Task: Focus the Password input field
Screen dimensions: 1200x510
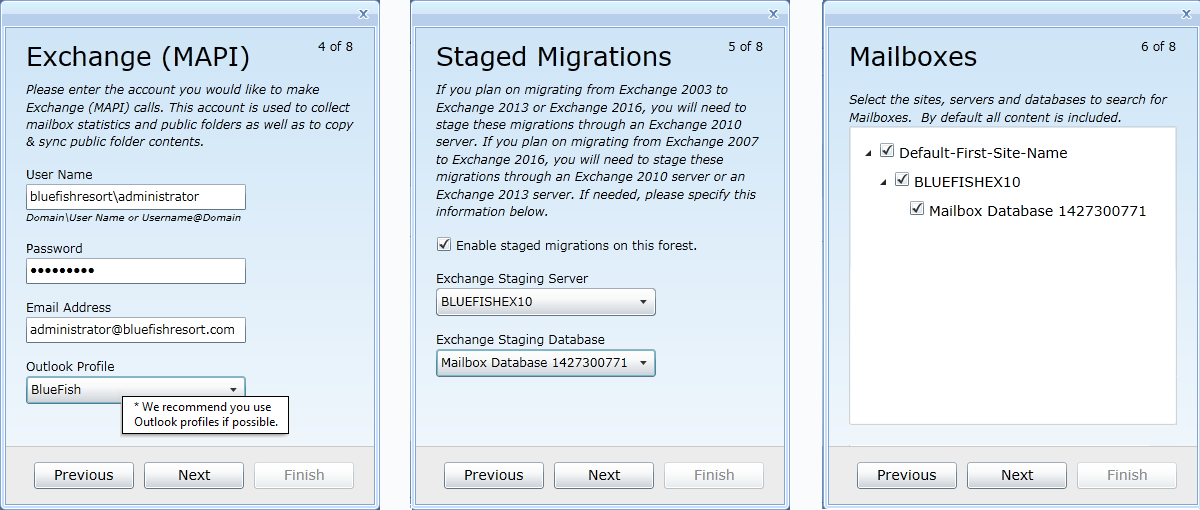Action: point(136,271)
